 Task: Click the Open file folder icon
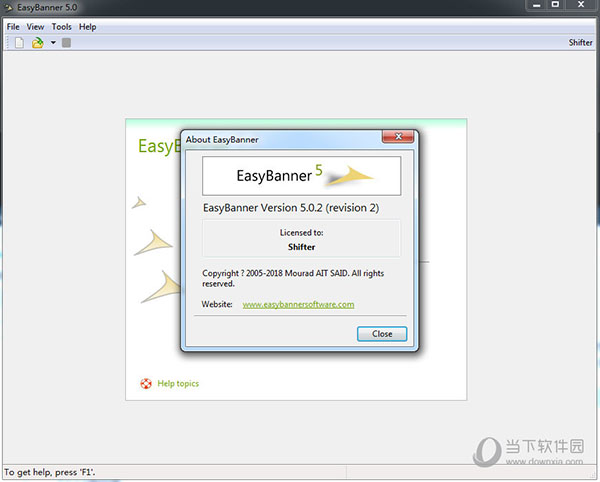pos(37,43)
